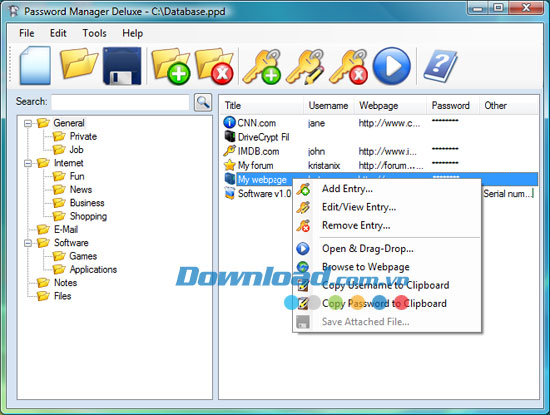Viewport: 550px width, 415px height.
Task: Open the help book icon
Action: point(441,66)
